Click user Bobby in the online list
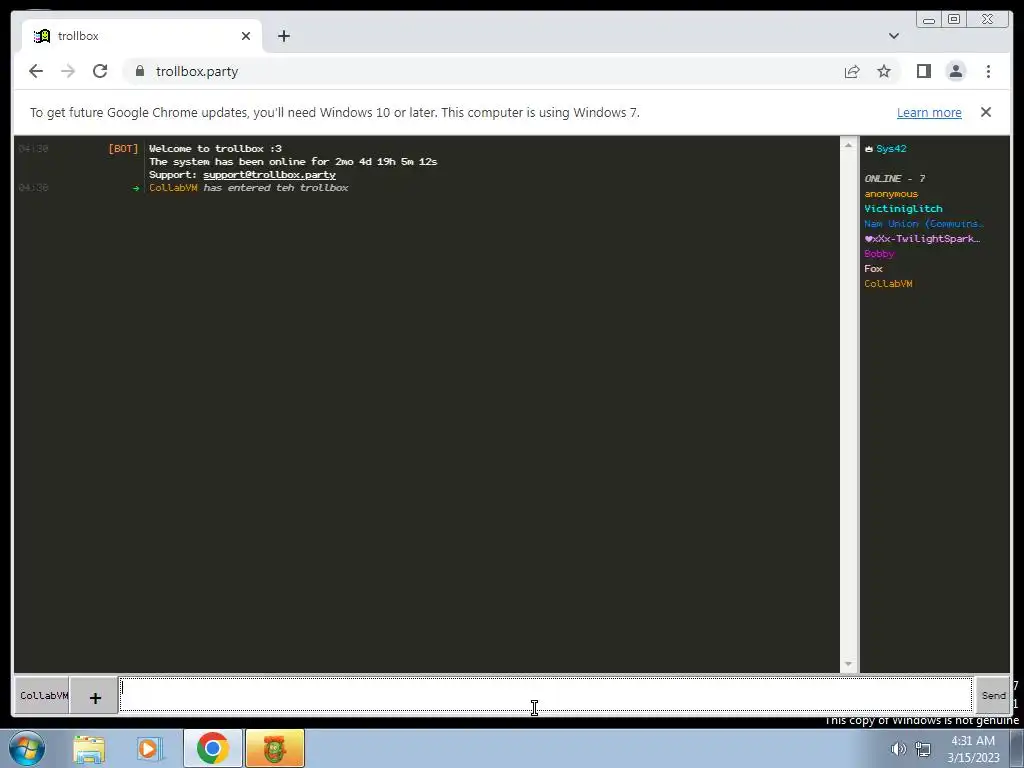The width and height of the screenshot is (1024, 768). tap(879, 254)
